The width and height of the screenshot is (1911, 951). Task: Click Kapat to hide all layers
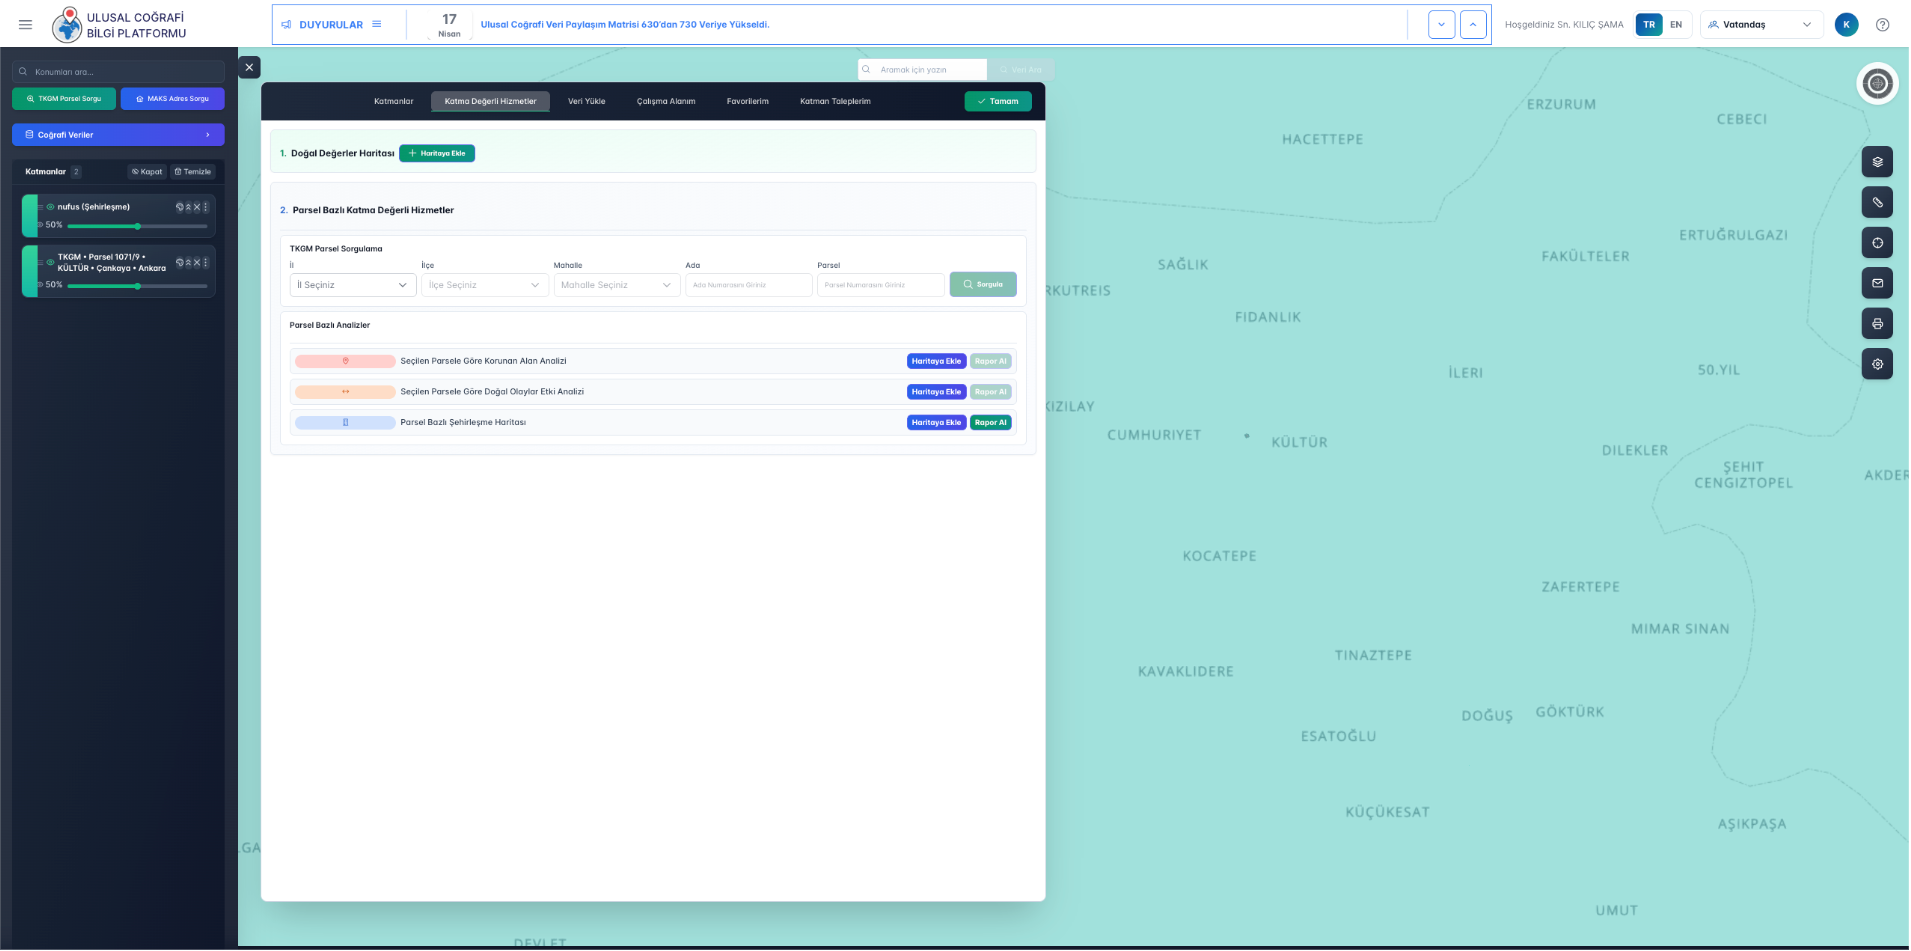[147, 172]
